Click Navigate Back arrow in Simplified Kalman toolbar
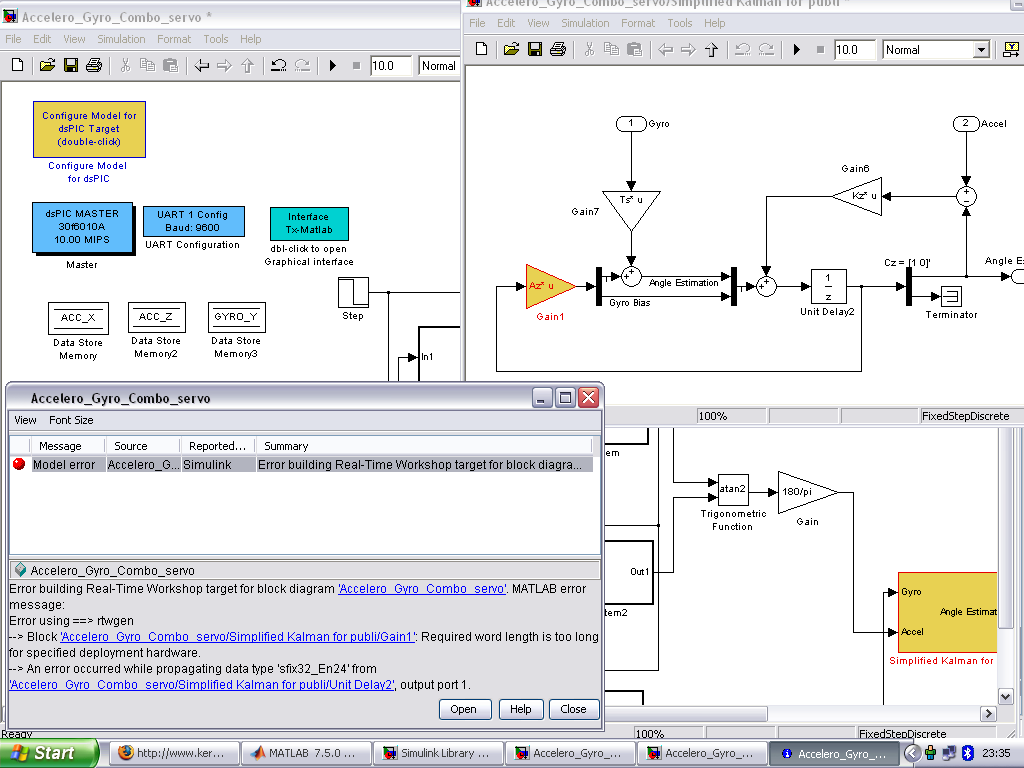 click(x=665, y=49)
